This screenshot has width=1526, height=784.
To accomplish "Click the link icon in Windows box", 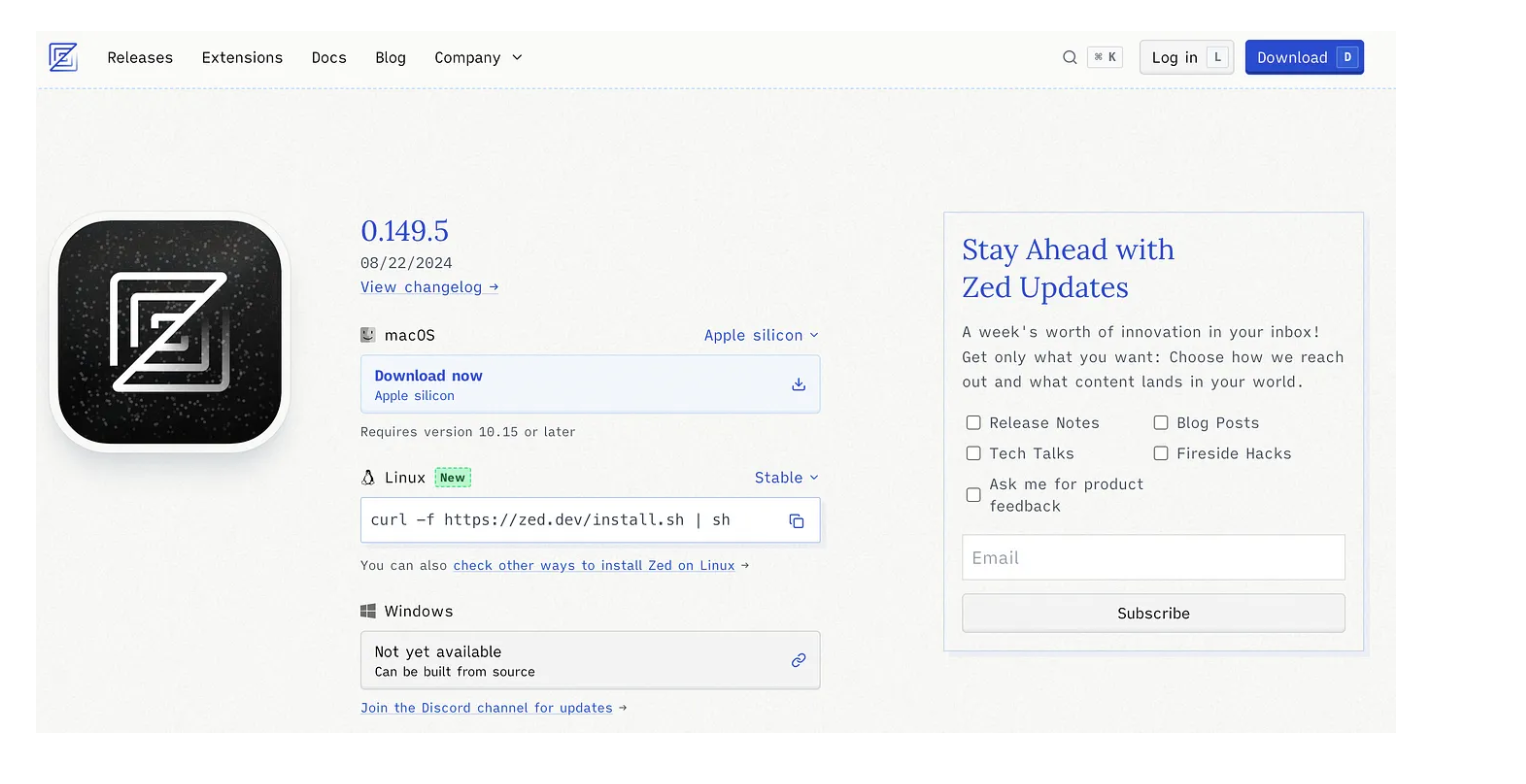I will [x=798, y=660].
